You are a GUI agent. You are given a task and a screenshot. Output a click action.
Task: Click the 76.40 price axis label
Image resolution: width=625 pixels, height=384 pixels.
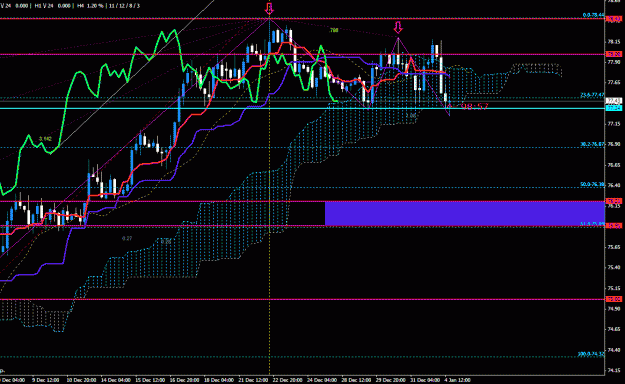point(613,185)
